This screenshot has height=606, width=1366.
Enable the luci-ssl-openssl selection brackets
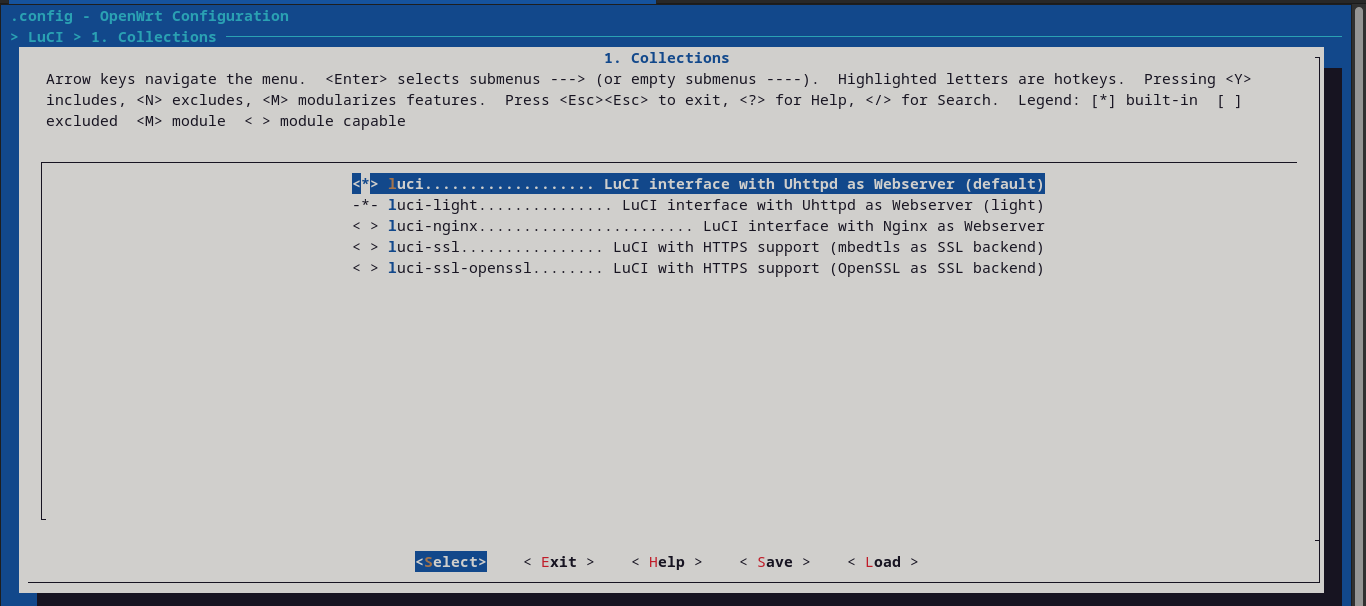(x=365, y=268)
